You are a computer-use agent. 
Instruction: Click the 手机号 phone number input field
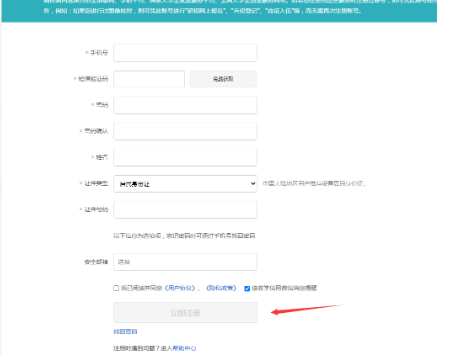click(x=185, y=53)
